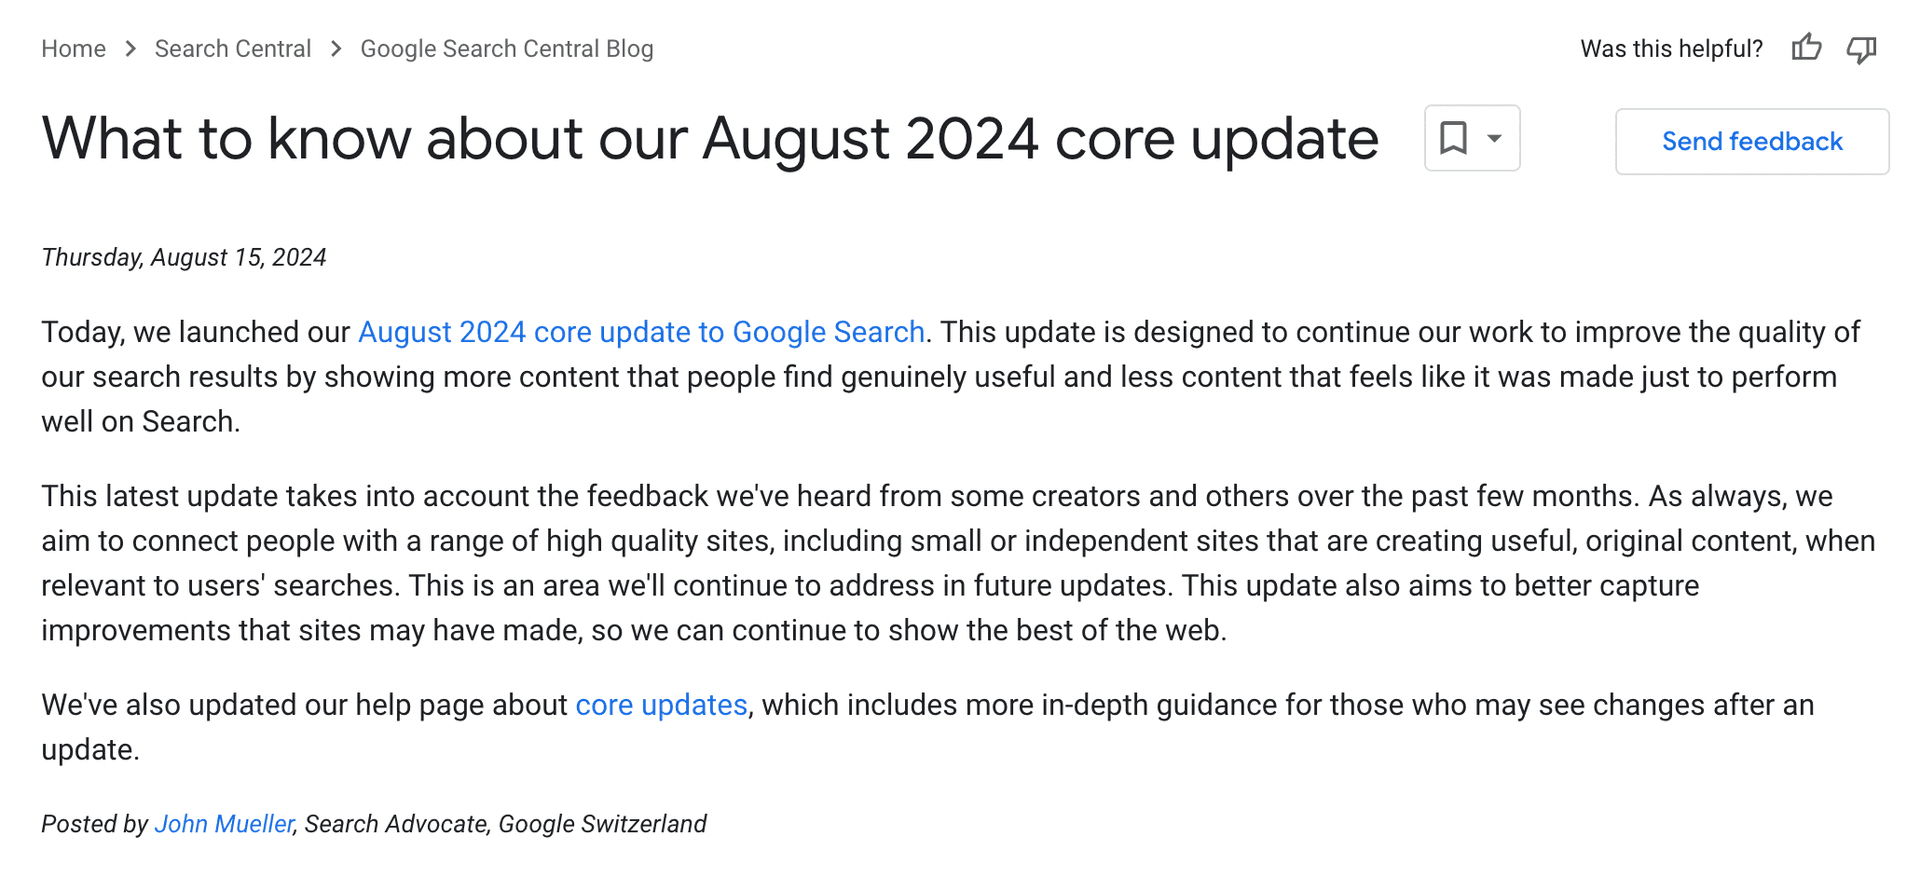Open the core updates help page link
Viewport: 1920px width, 878px height.
tap(661, 705)
